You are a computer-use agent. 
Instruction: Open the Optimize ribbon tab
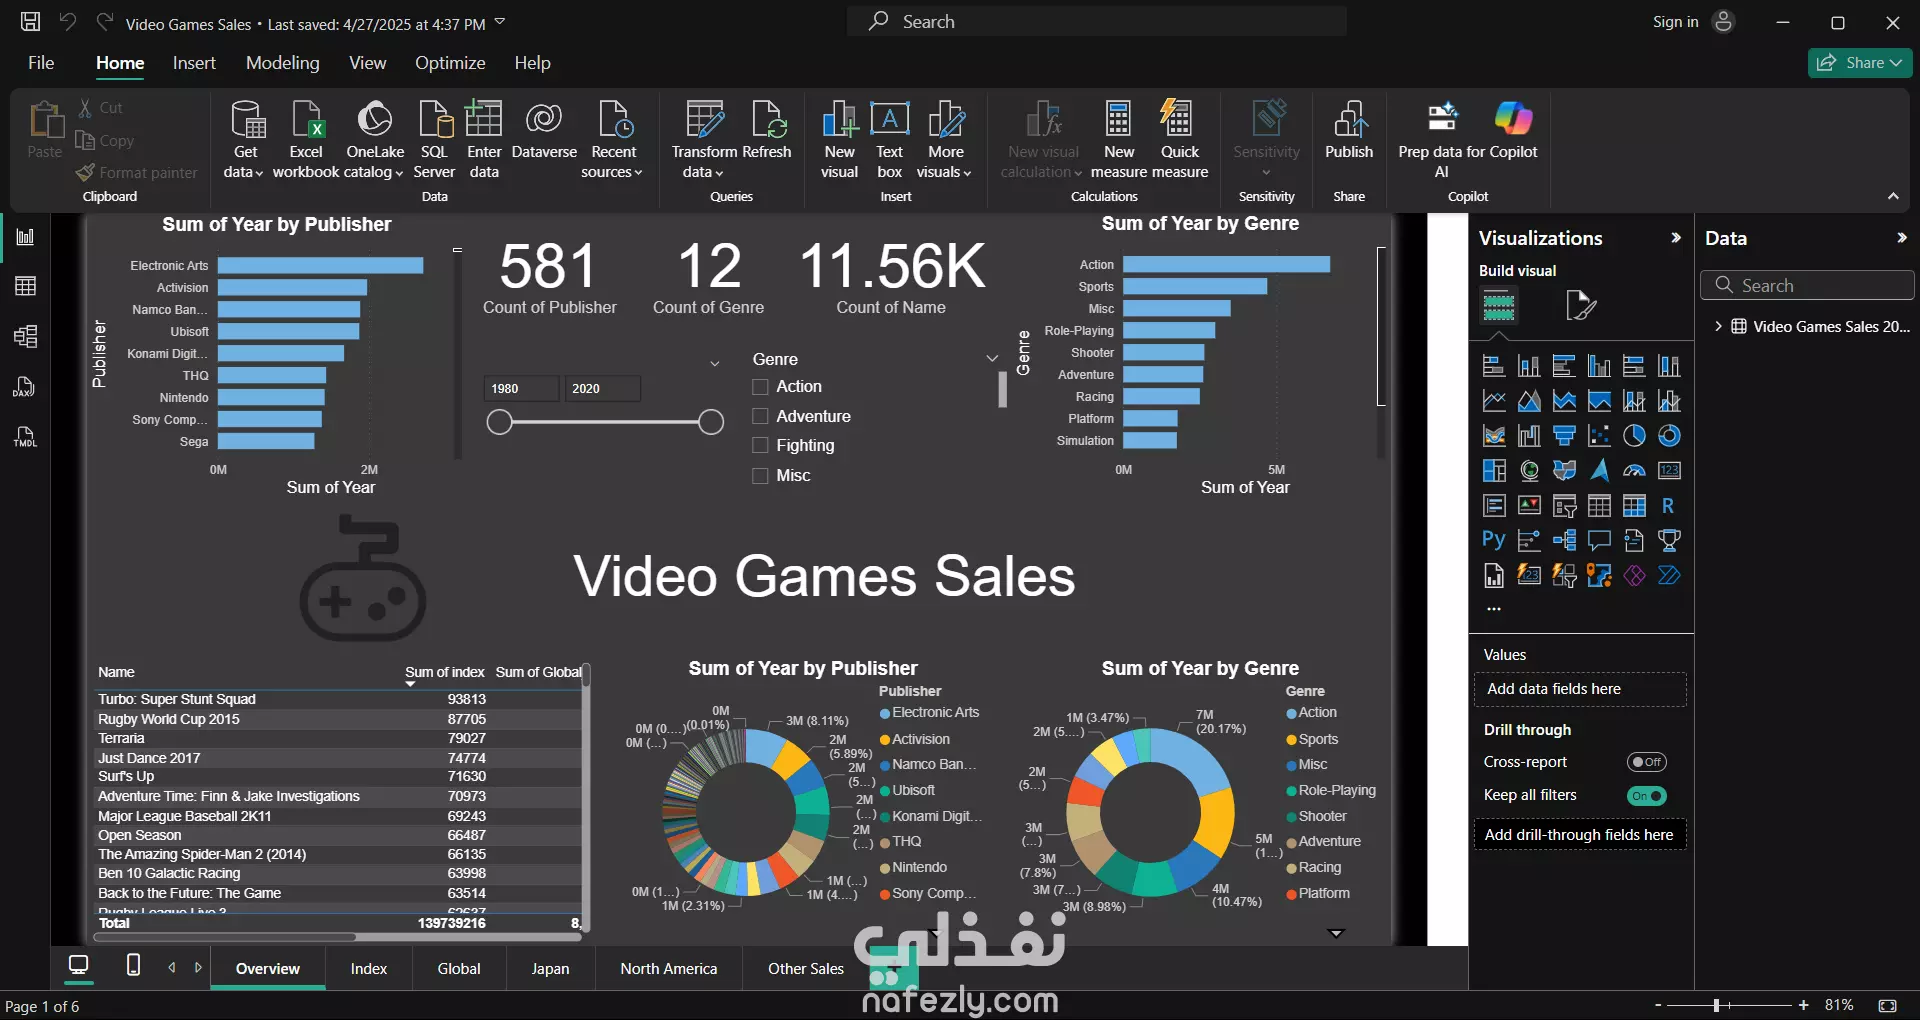[450, 63]
